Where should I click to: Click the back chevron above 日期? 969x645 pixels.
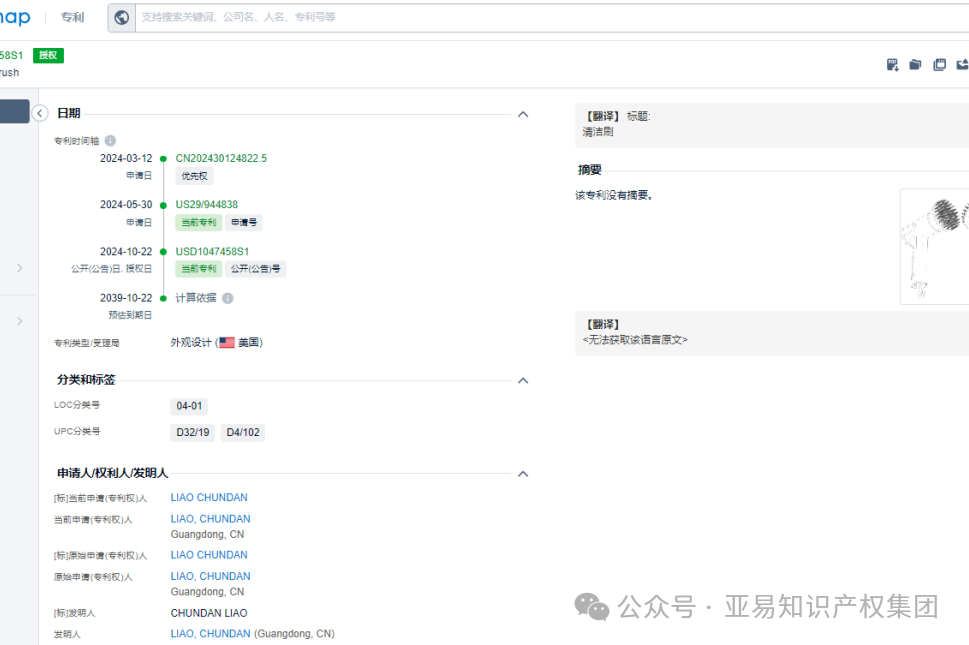tap(40, 112)
